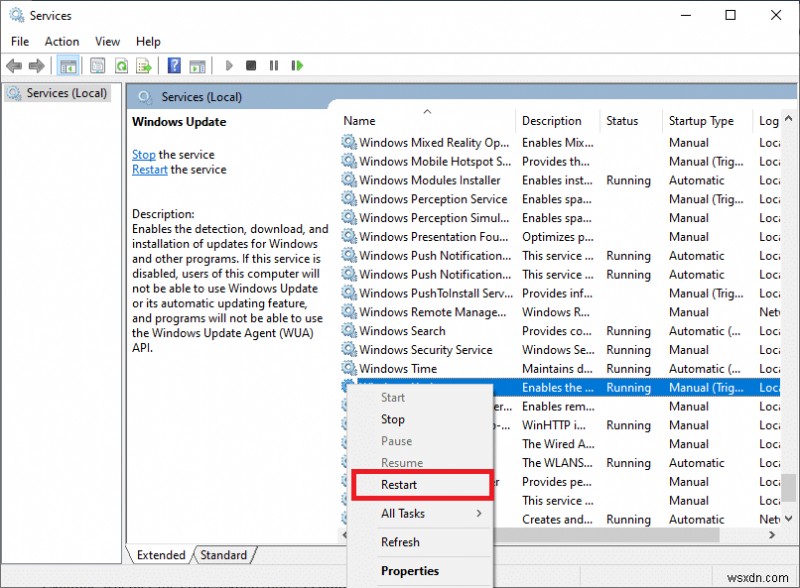Image resolution: width=800 pixels, height=588 pixels.
Task: Click the Refresh toolbar icon
Action: pyautogui.click(x=121, y=66)
